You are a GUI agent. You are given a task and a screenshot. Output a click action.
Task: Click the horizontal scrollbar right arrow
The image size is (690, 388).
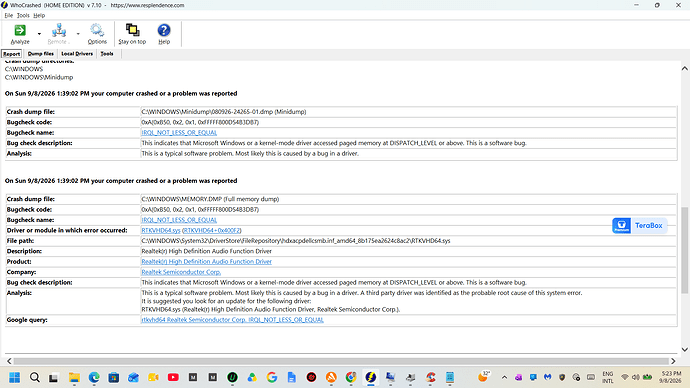[x=673, y=361]
